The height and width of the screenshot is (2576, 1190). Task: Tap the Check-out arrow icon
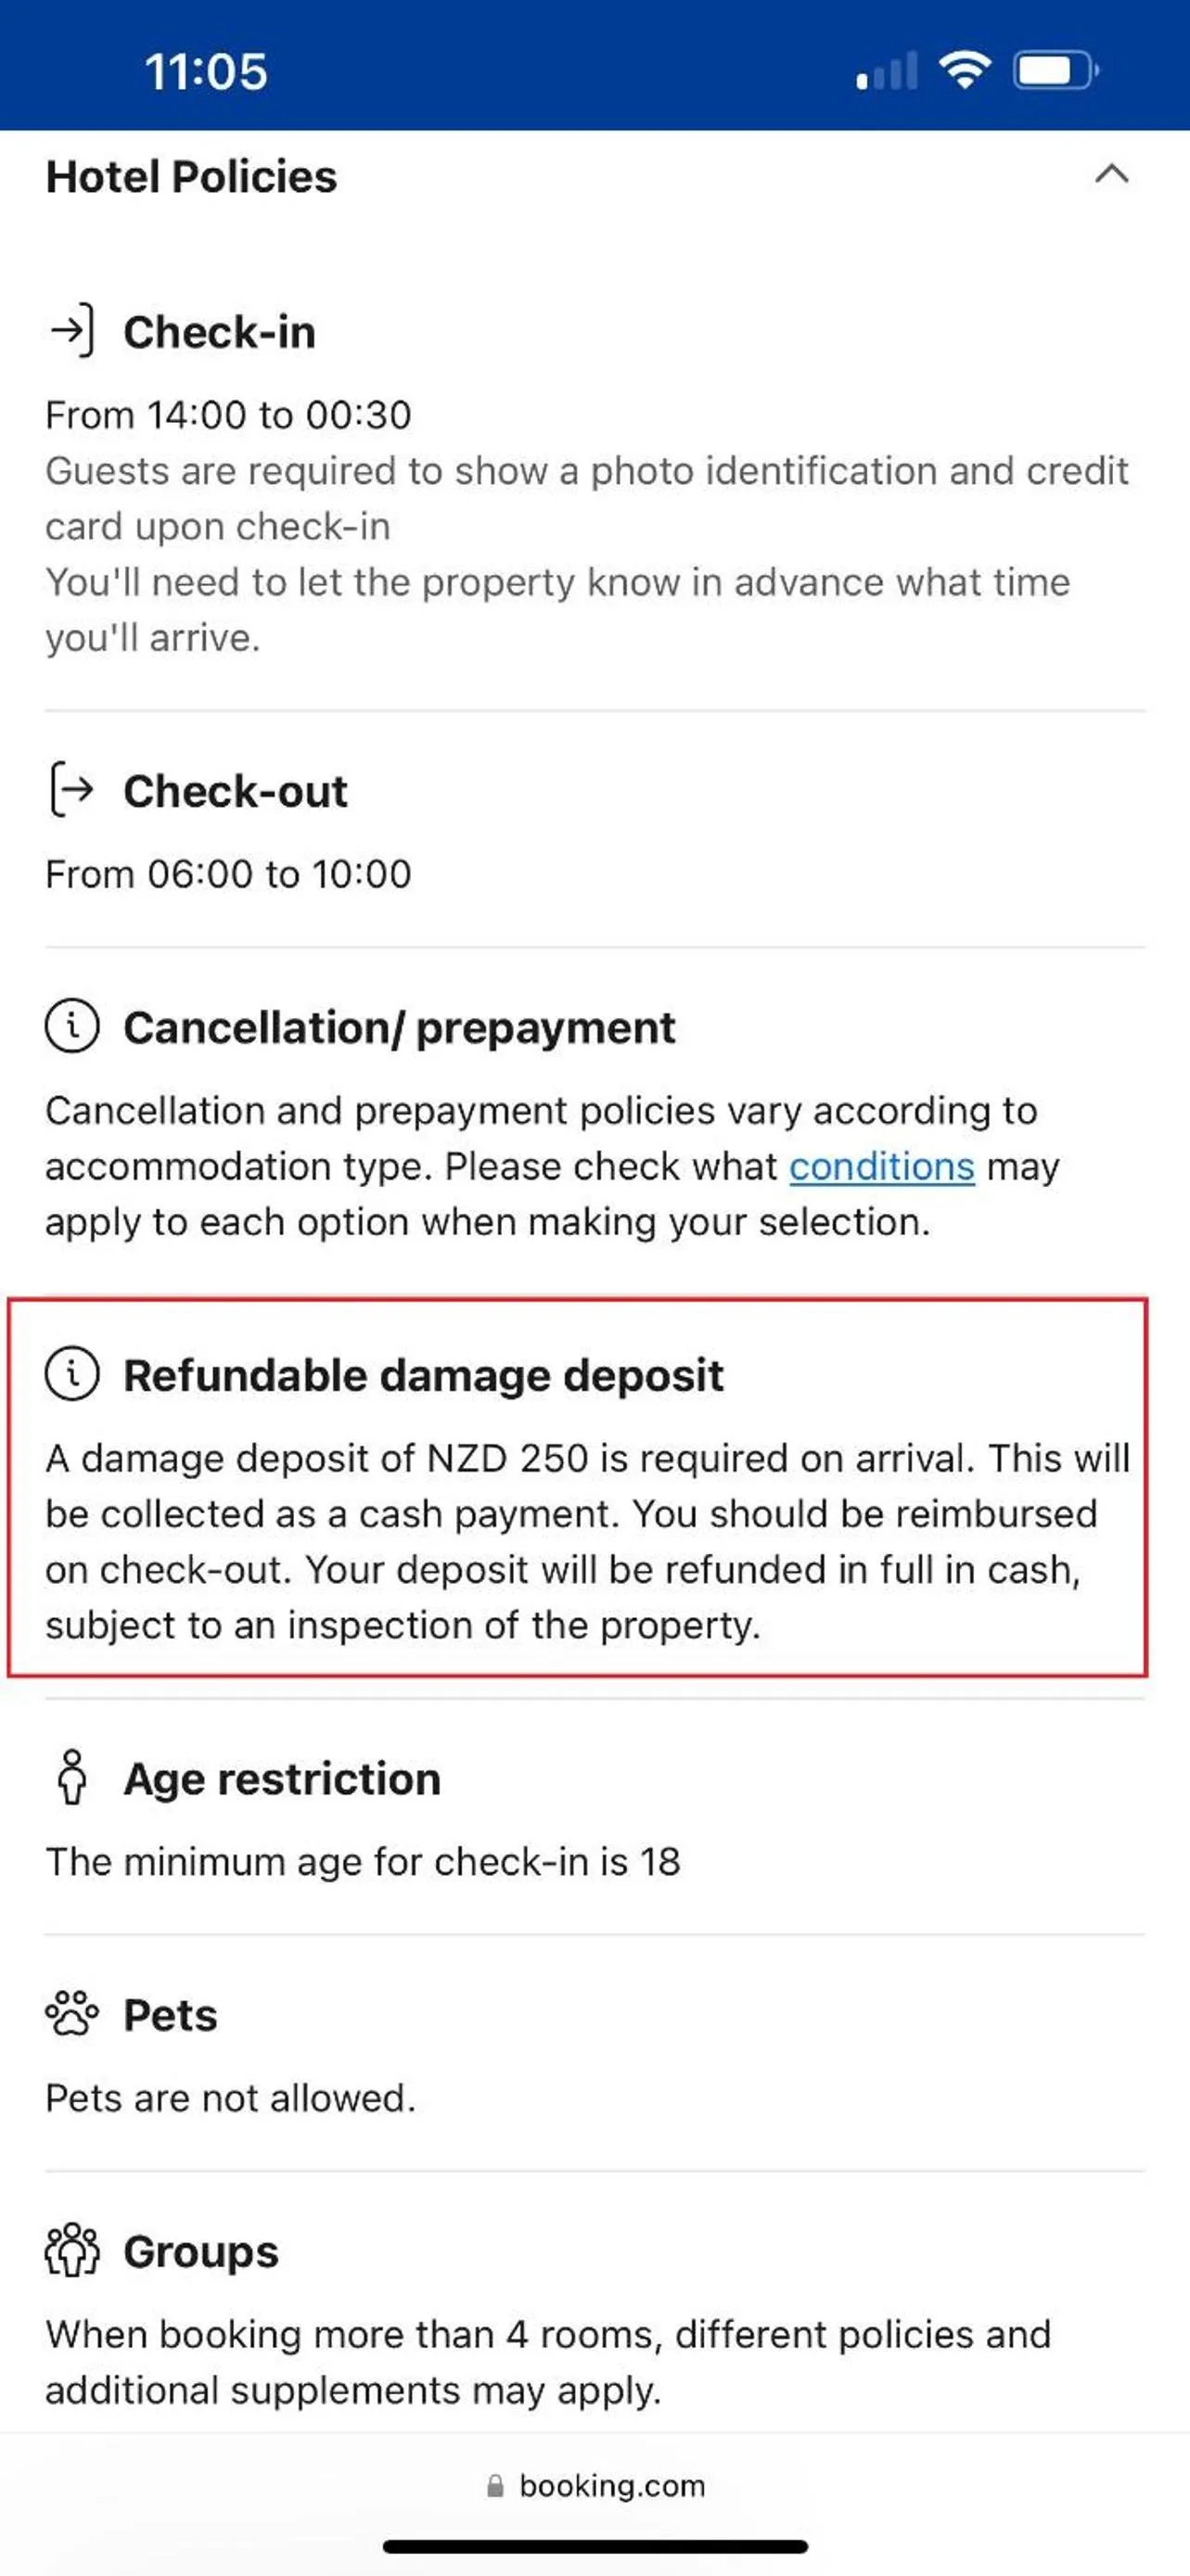(72, 789)
